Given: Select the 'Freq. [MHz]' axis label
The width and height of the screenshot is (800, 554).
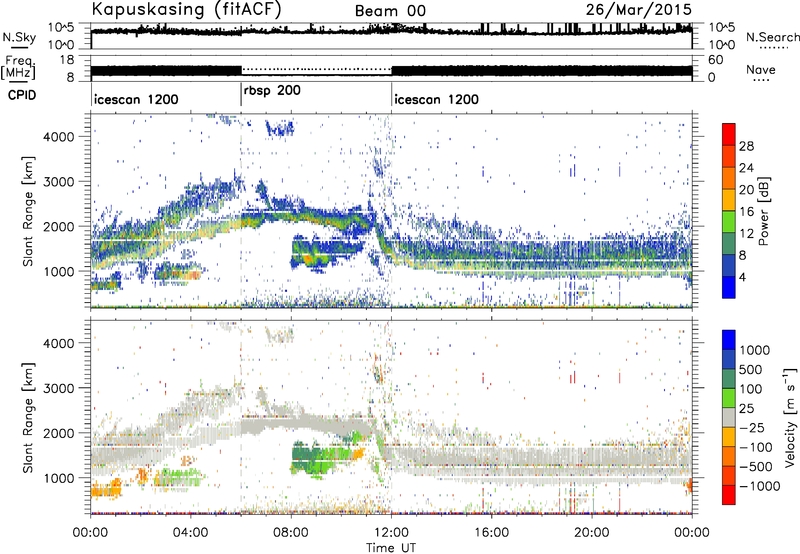Looking at the screenshot, I should tap(18, 68).
